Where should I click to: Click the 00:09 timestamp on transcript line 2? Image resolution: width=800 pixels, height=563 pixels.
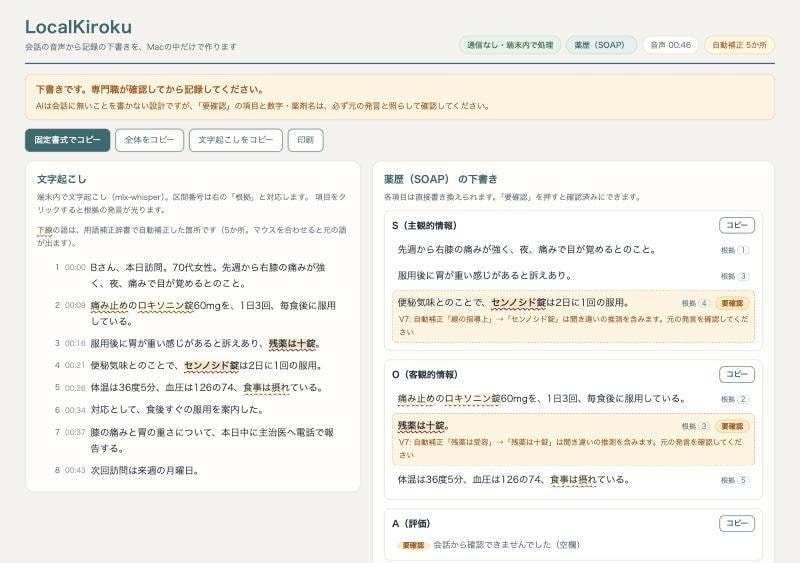point(75,305)
